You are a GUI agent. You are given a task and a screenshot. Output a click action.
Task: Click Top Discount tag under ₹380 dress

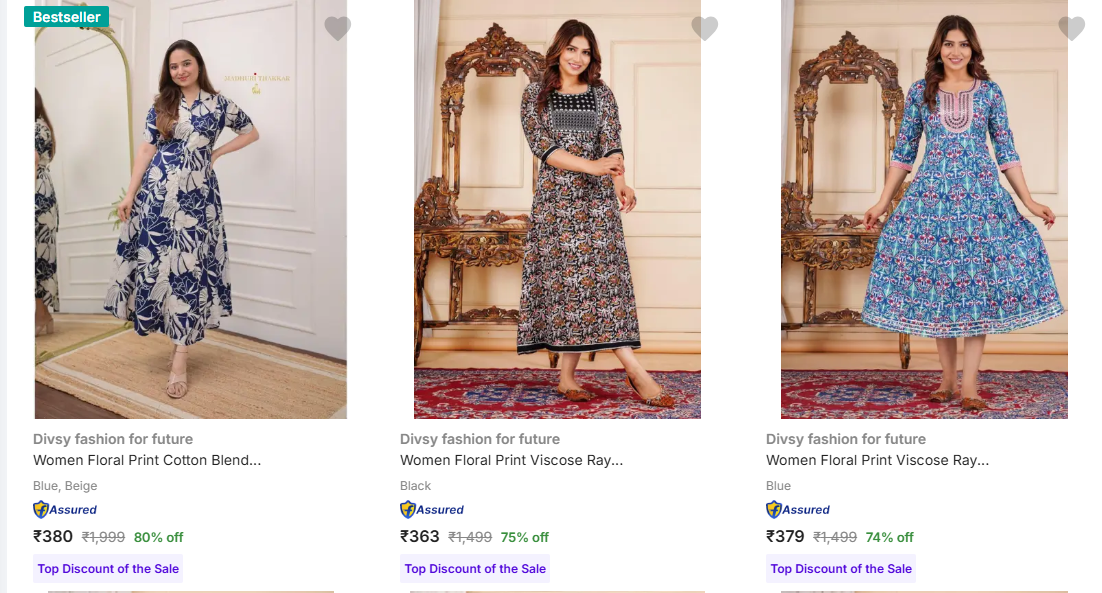point(108,569)
